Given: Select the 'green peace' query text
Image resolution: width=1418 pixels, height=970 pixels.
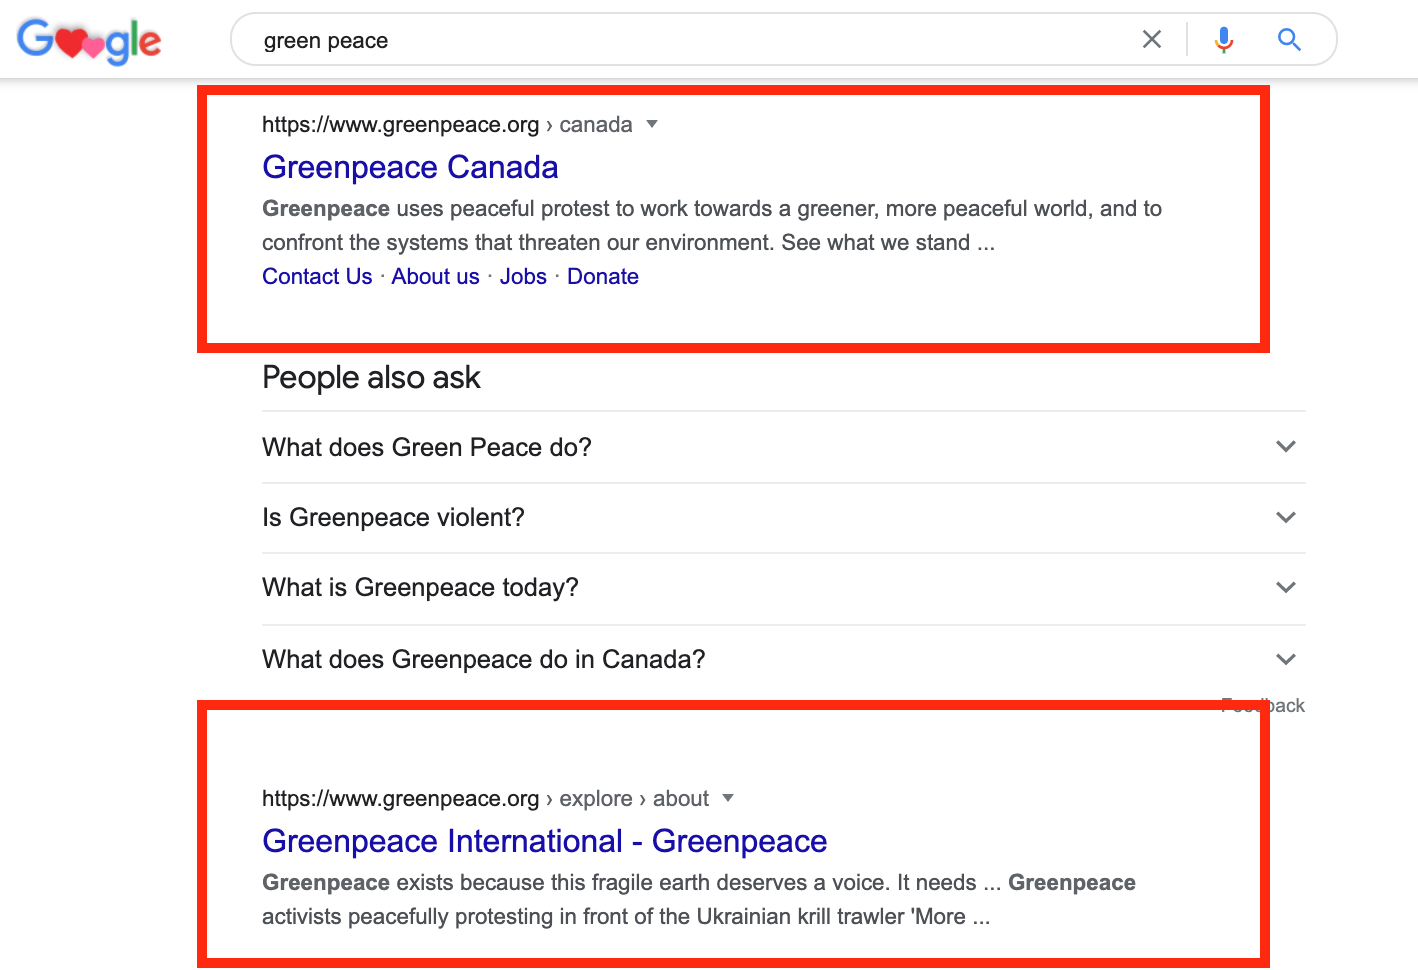Looking at the screenshot, I should pos(325,40).
